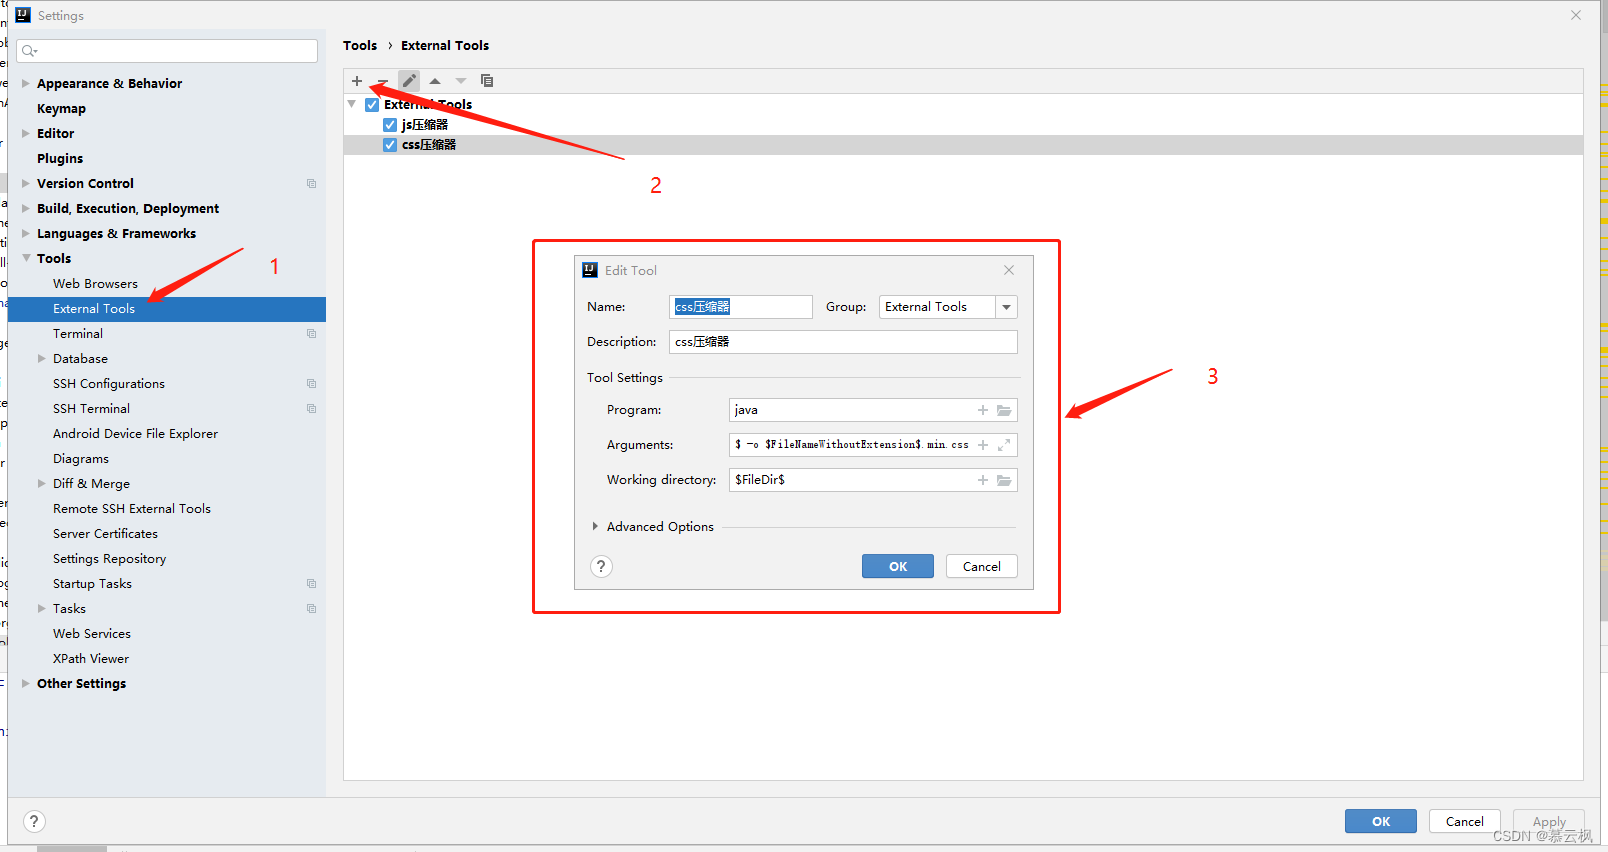The width and height of the screenshot is (1608, 852).
Task: Open Settings Repository page
Action: coord(109,559)
